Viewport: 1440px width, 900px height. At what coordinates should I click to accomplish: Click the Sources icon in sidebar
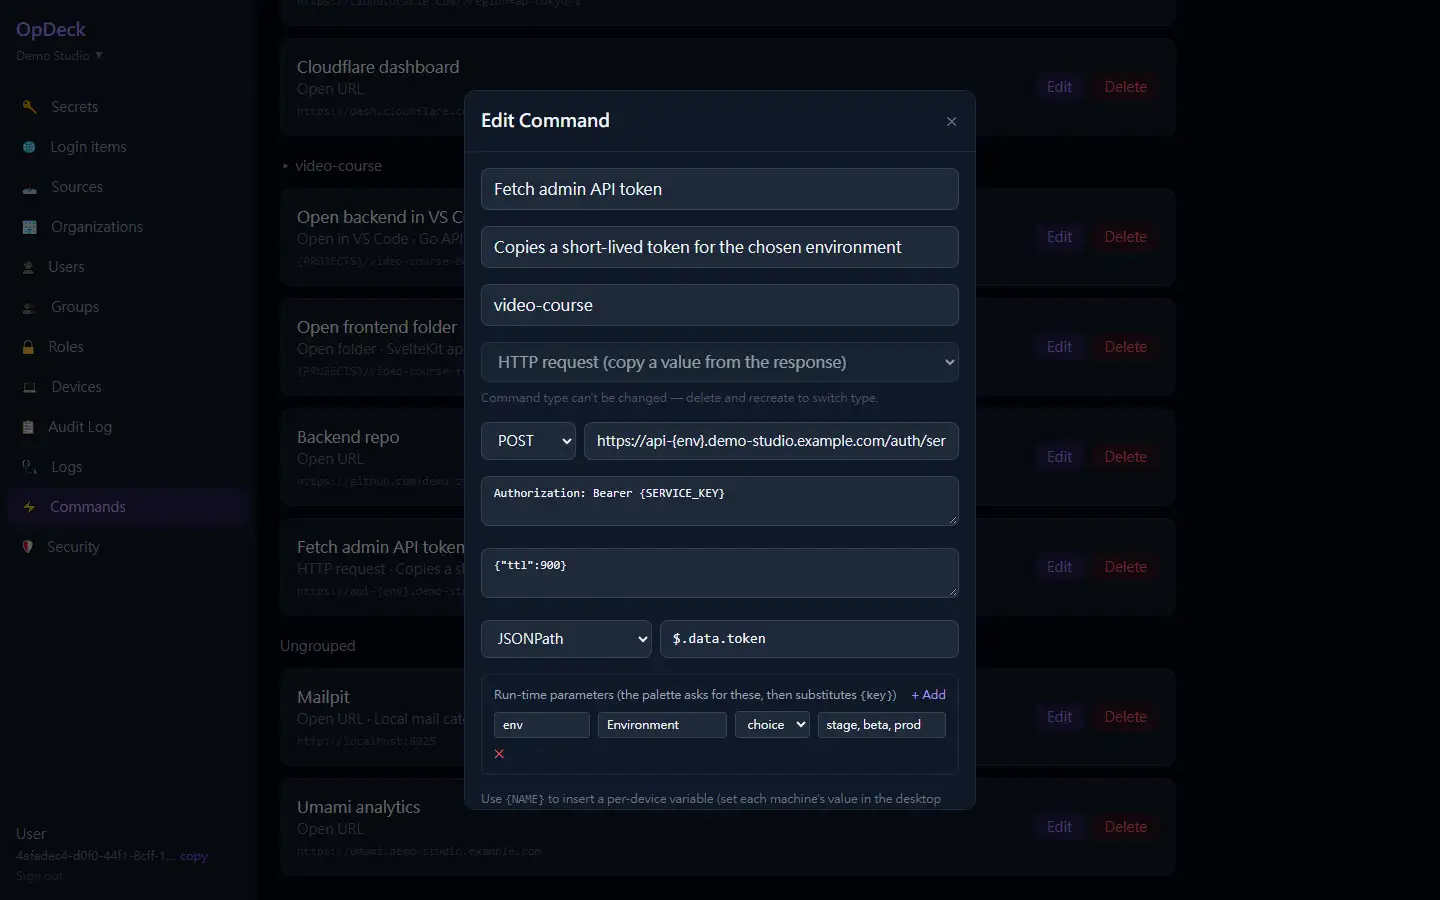point(29,187)
